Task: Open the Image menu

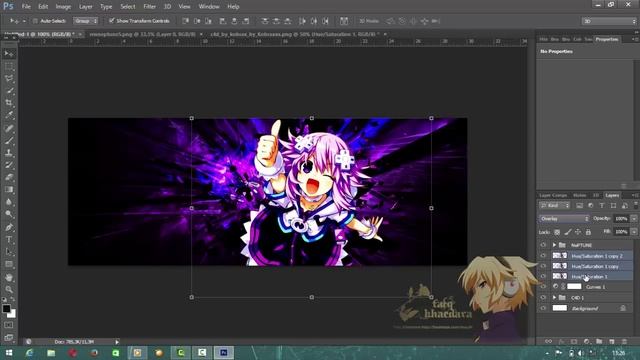Action: point(63,7)
